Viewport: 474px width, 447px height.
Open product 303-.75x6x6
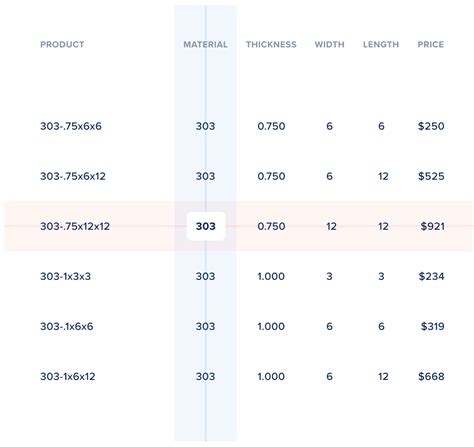(x=71, y=126)
